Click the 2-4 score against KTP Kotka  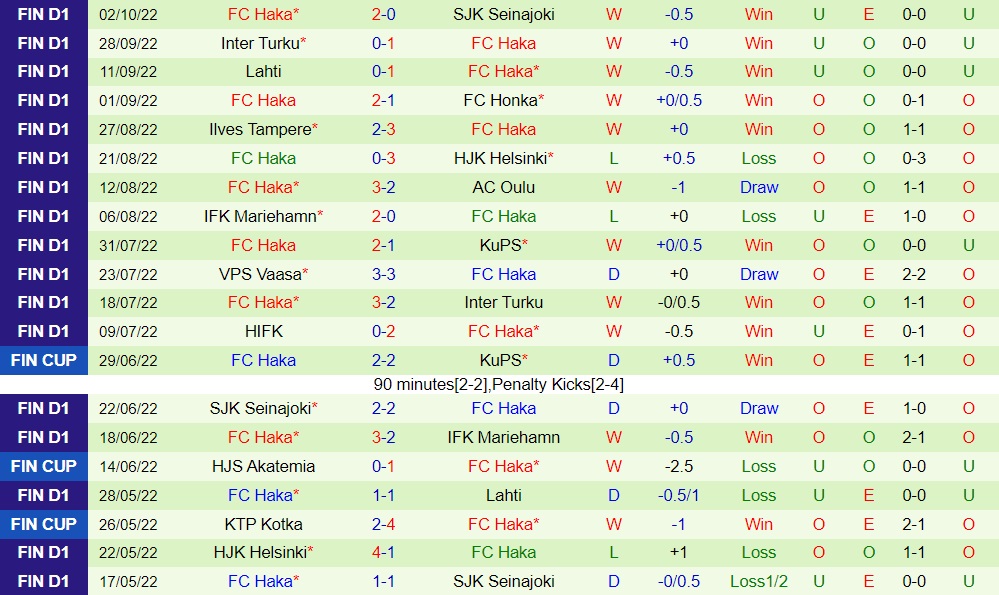[383, 524]
